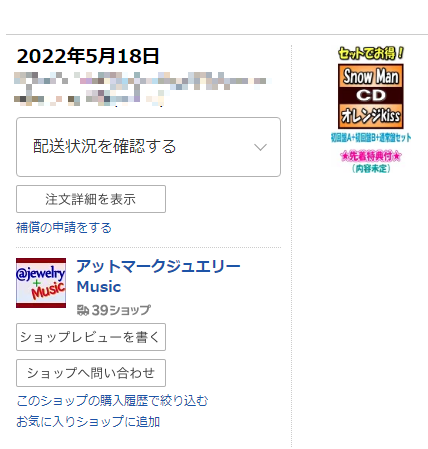Image resolution: width=428 pixels, height=449 pixels.
Task: Filter with このショップの購入履歴で絞り込む link
Action: (x=112, y=401)
